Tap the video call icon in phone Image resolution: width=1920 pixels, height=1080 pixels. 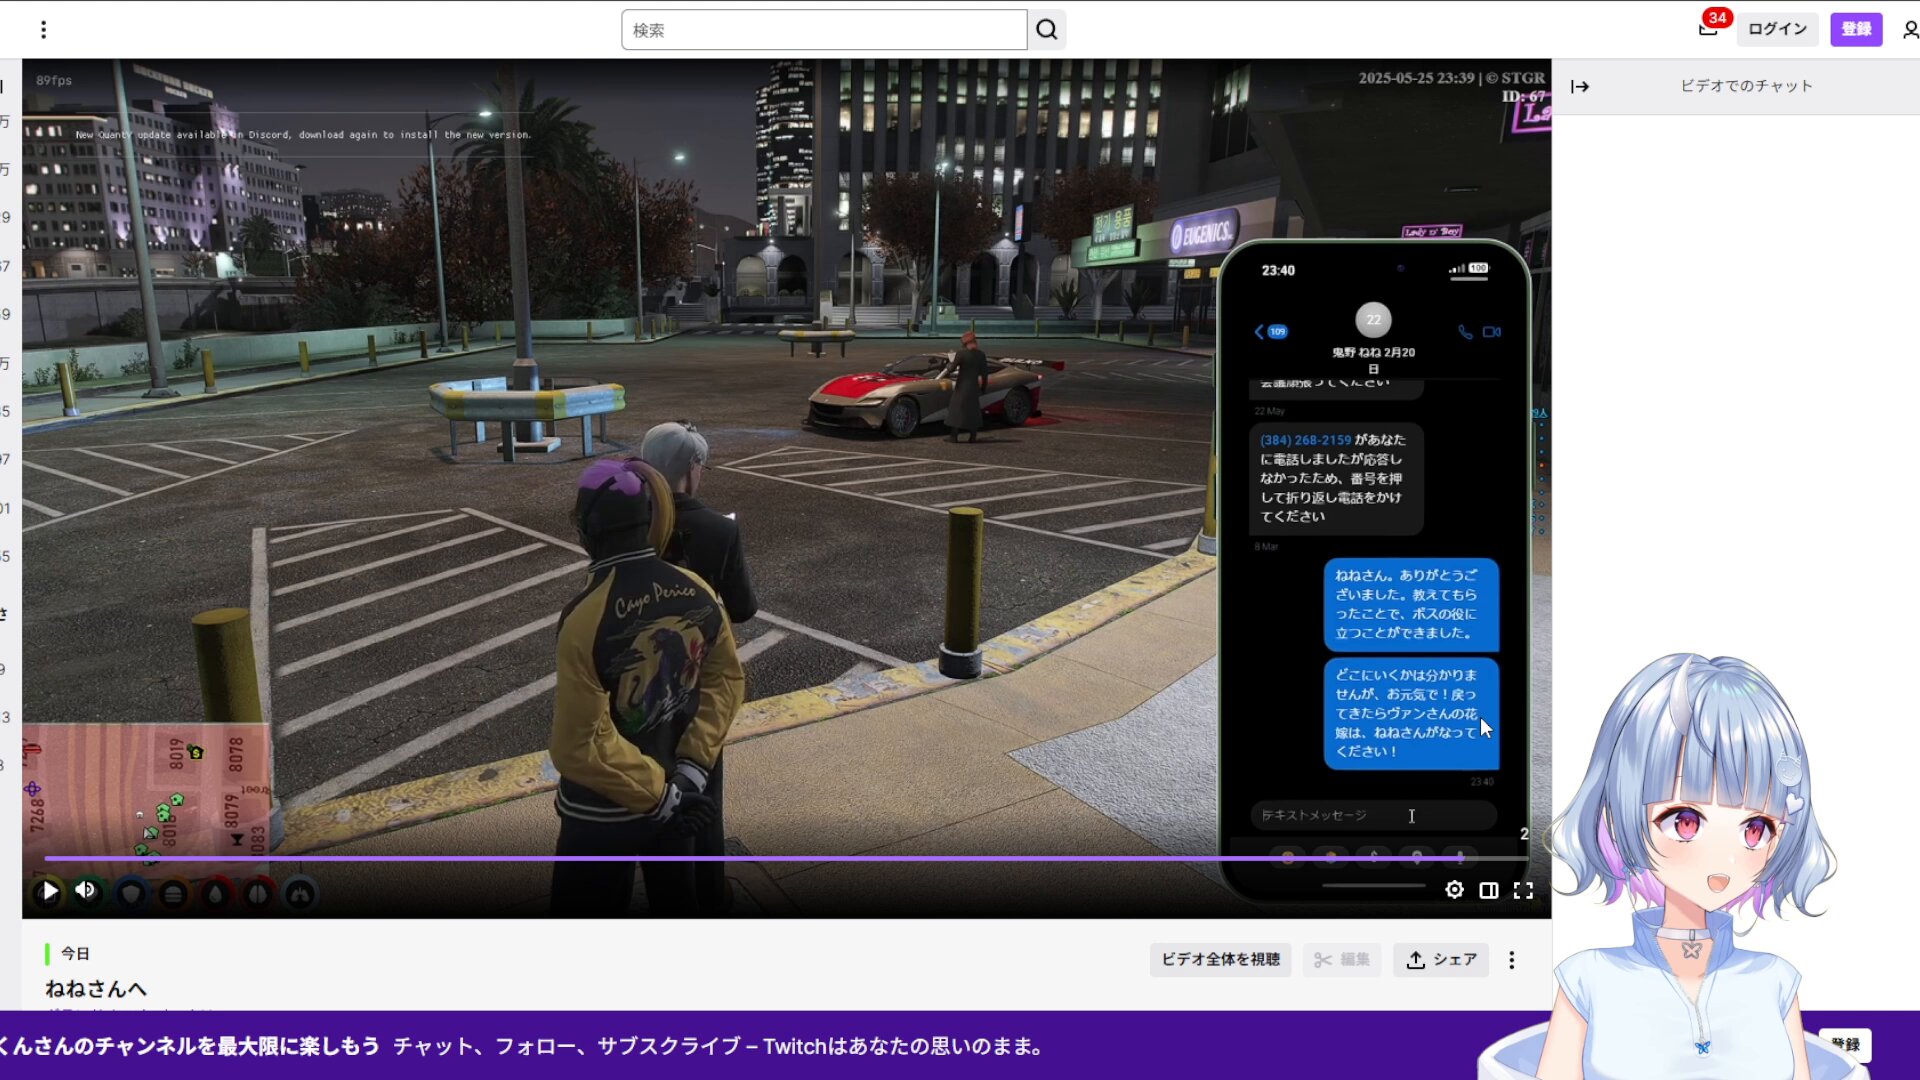point(1492,332)
